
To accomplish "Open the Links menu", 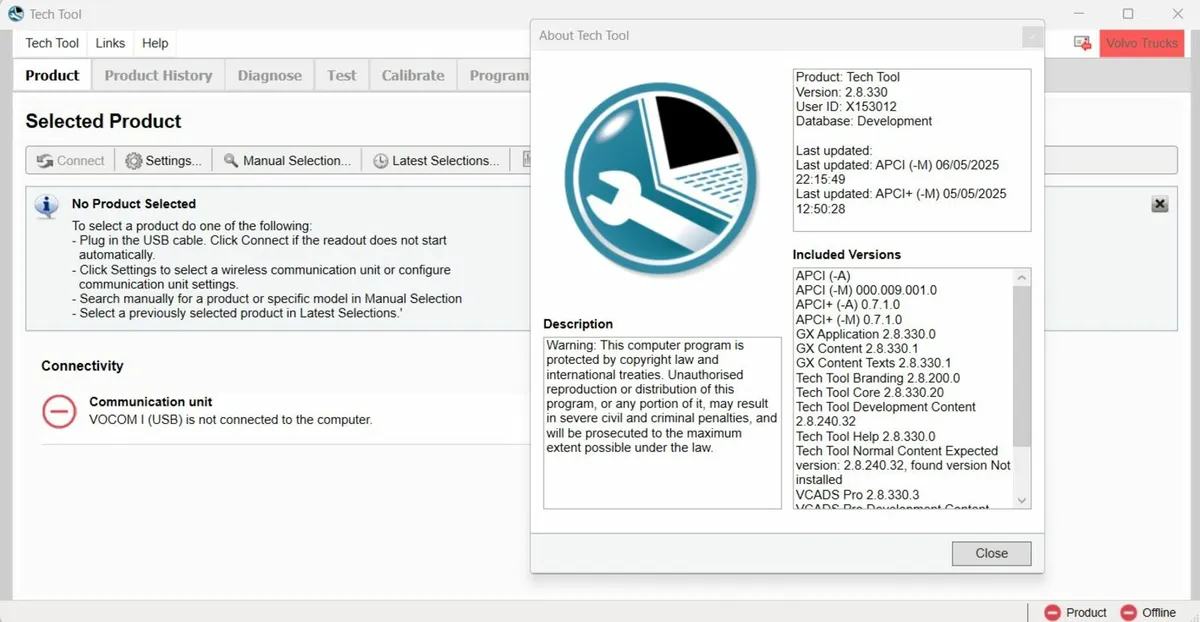I will pos(110,43).
